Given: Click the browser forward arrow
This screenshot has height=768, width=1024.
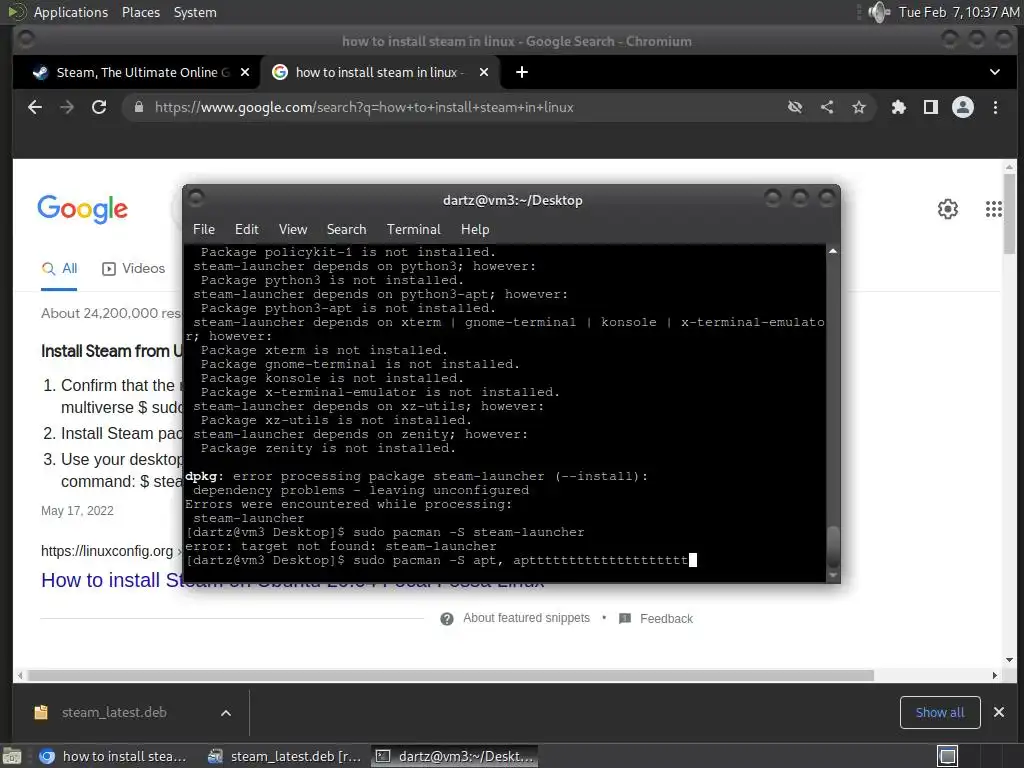Looking at the screenshot, I should tap(67, 107).
